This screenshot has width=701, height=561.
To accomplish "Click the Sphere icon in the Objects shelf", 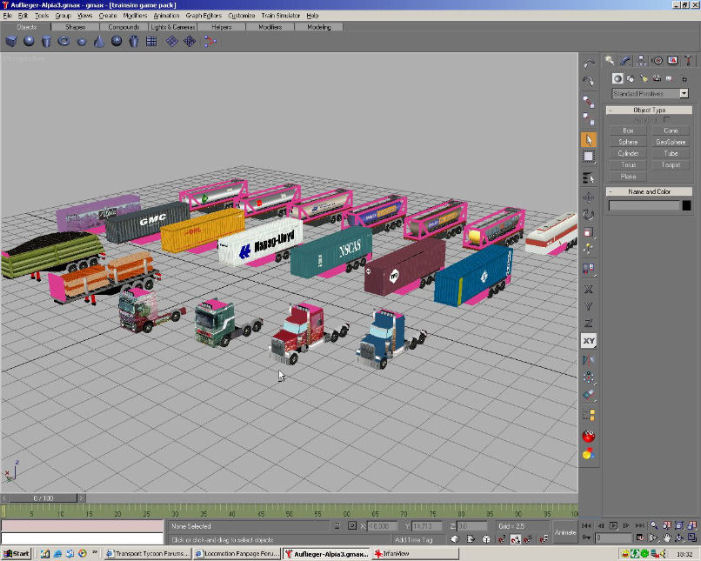I will (29, 42).
